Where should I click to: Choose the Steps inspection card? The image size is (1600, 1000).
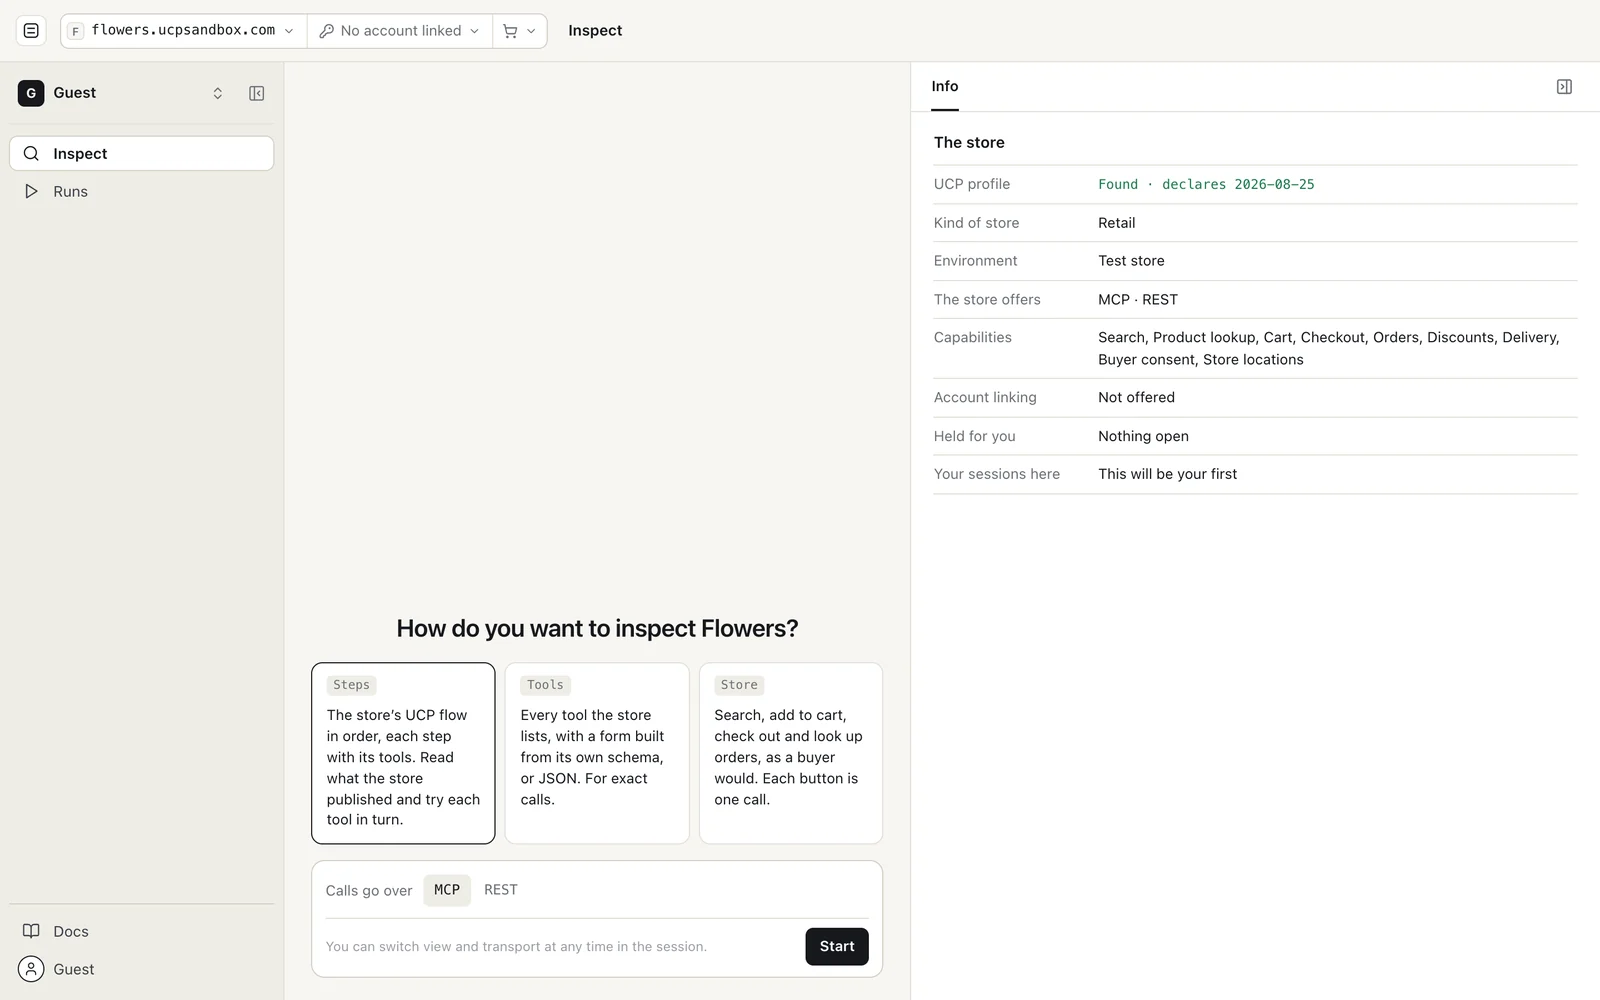point(403,753)
